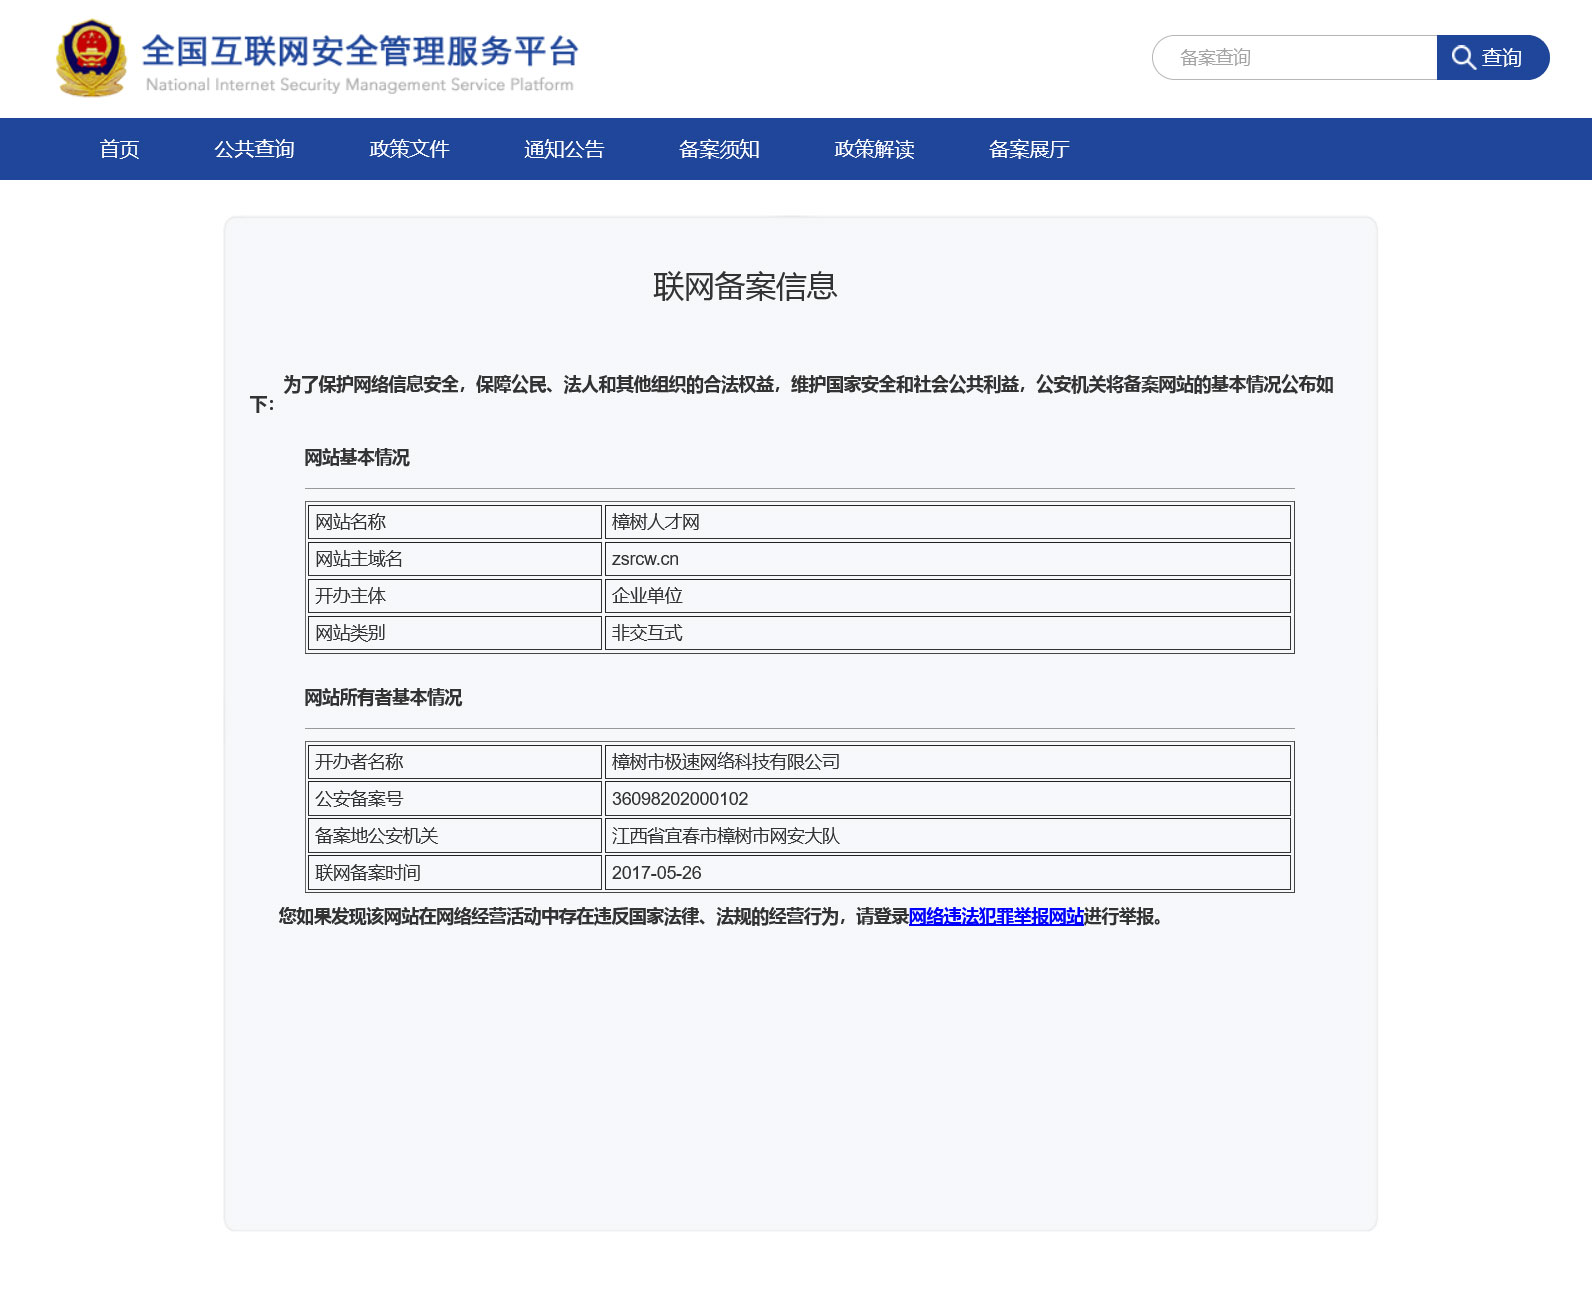Select the 网站所有者基本情况 section heading
This screenshot has width=1592, height=1302.
point(383,697)
